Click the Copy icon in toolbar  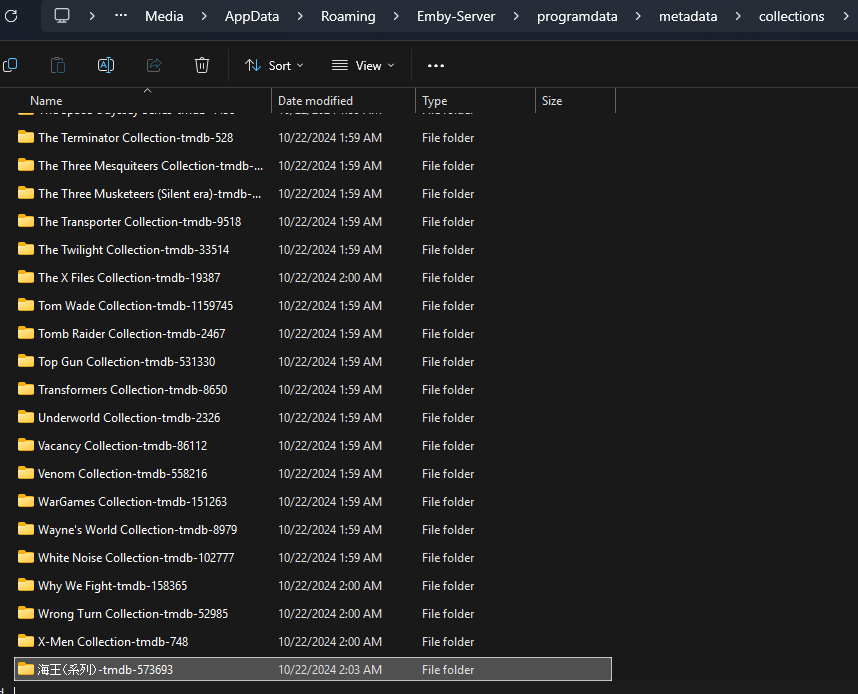click(10, 65)
